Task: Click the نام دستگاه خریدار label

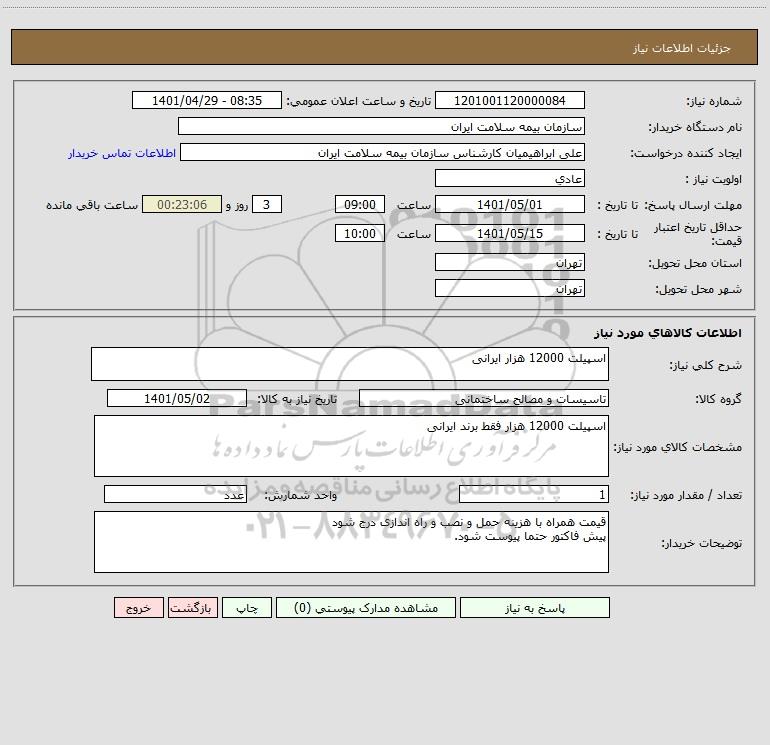Action: [695, 128]
